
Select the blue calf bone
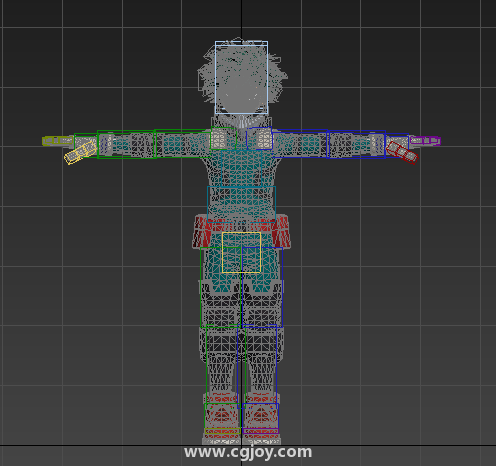pyautogui.click(x=257, y=366)
